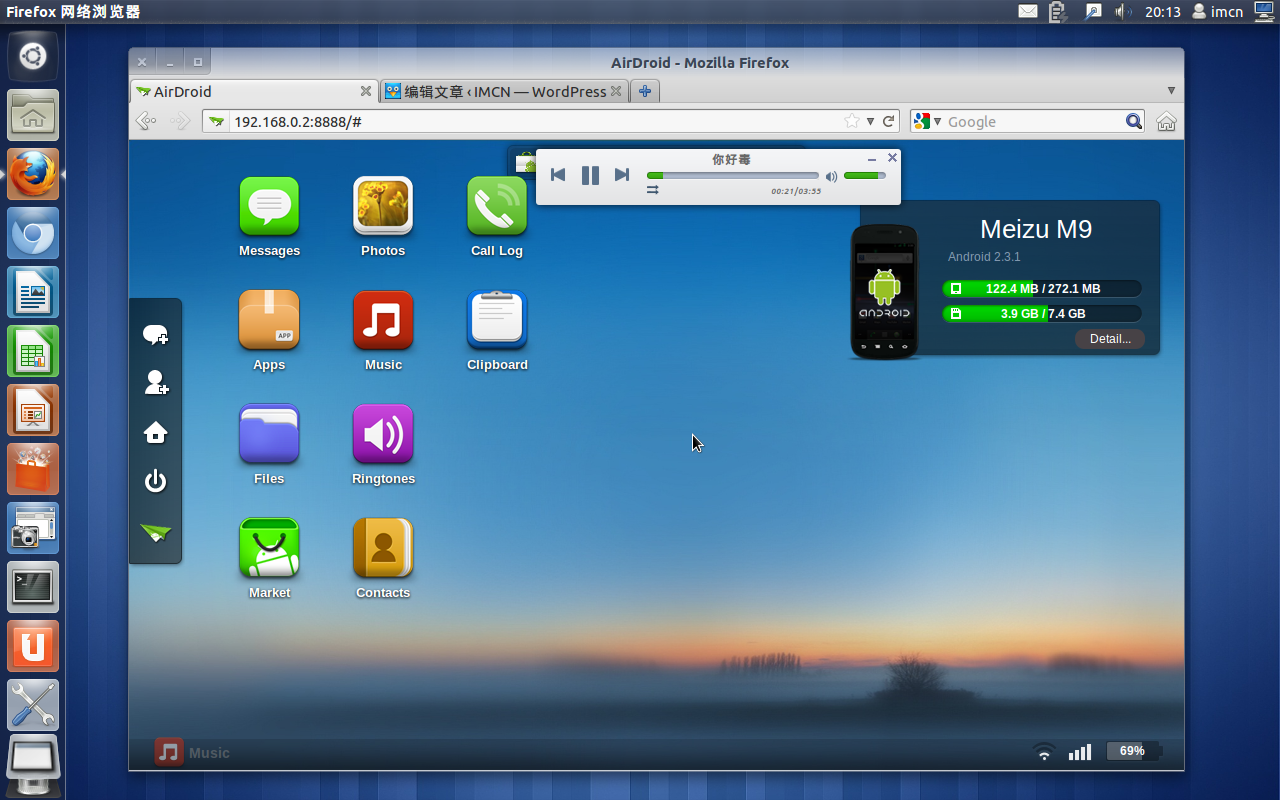Click the Wi-Fi status icon in AirDroid bar
This screenshot has width=1280, height=800.
[x=1044, y=752]
